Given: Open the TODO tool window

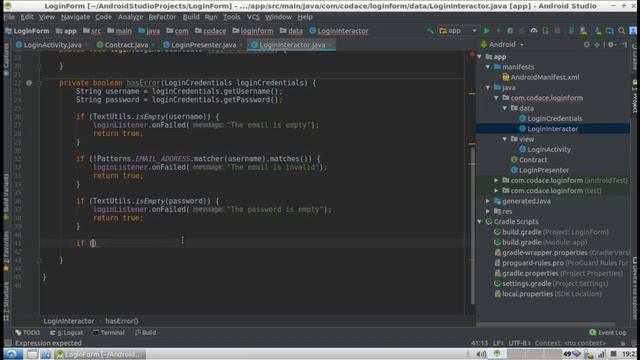Looking at the screenshot, I should click(27, 333).
